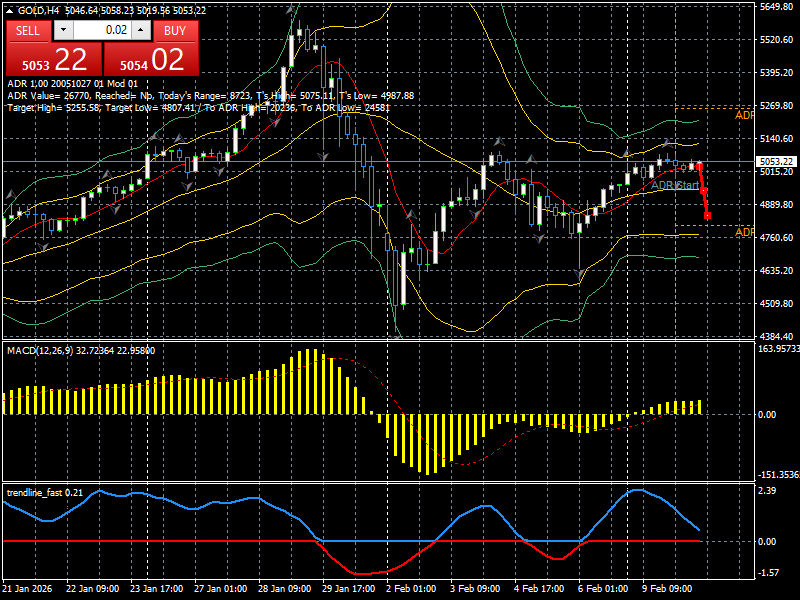Click the current price label 5053.22

click(x=776, y=161)
